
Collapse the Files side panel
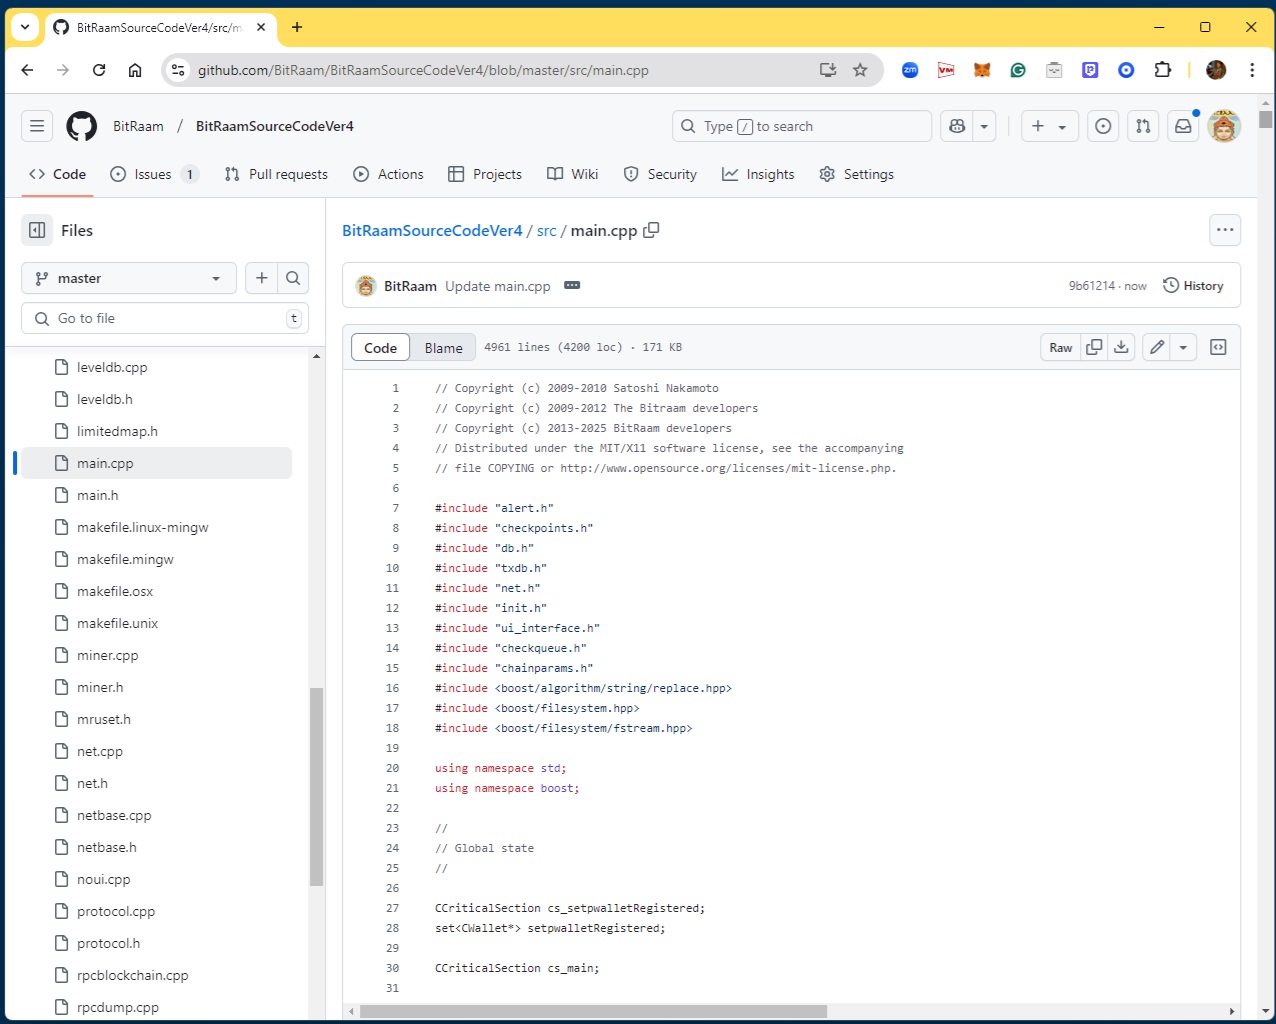pyautogui.click(x=37, y=230)
